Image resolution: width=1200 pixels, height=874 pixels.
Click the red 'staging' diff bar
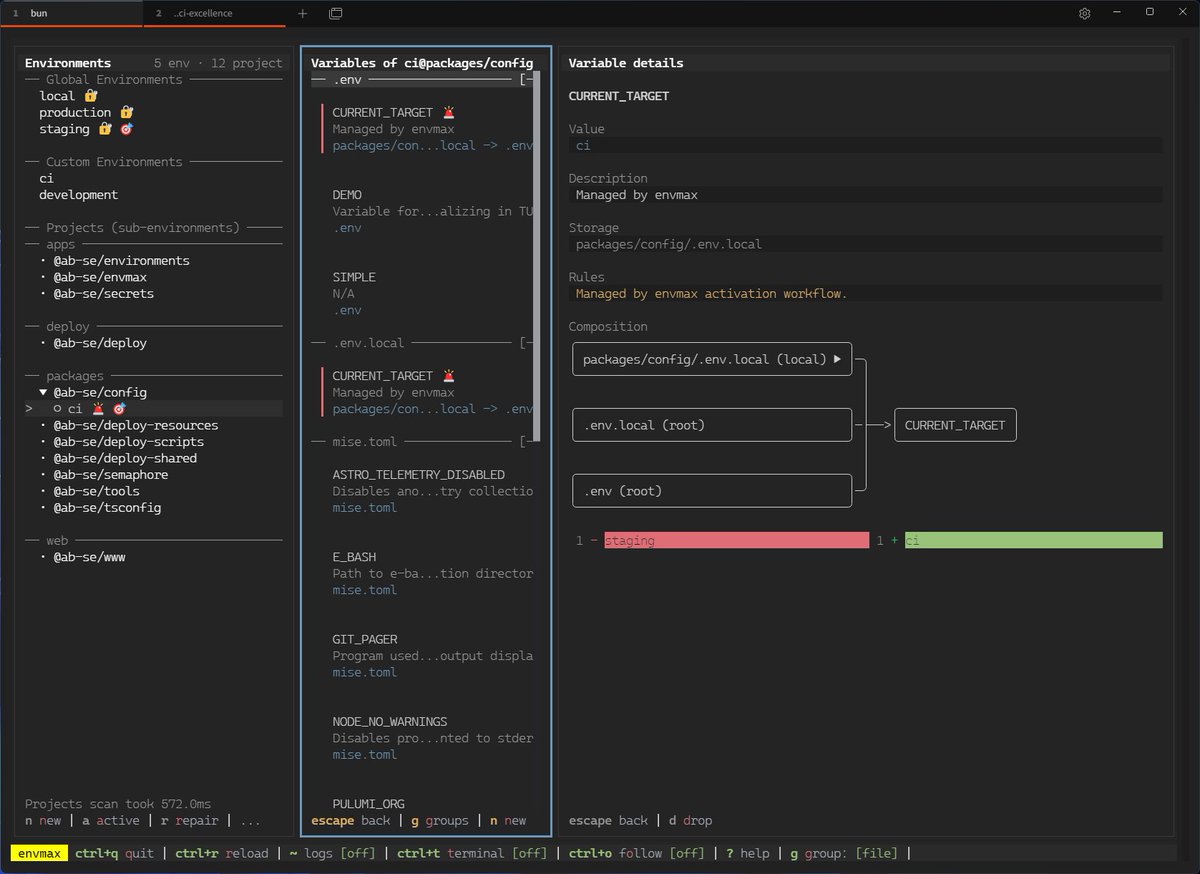[736, 540]
